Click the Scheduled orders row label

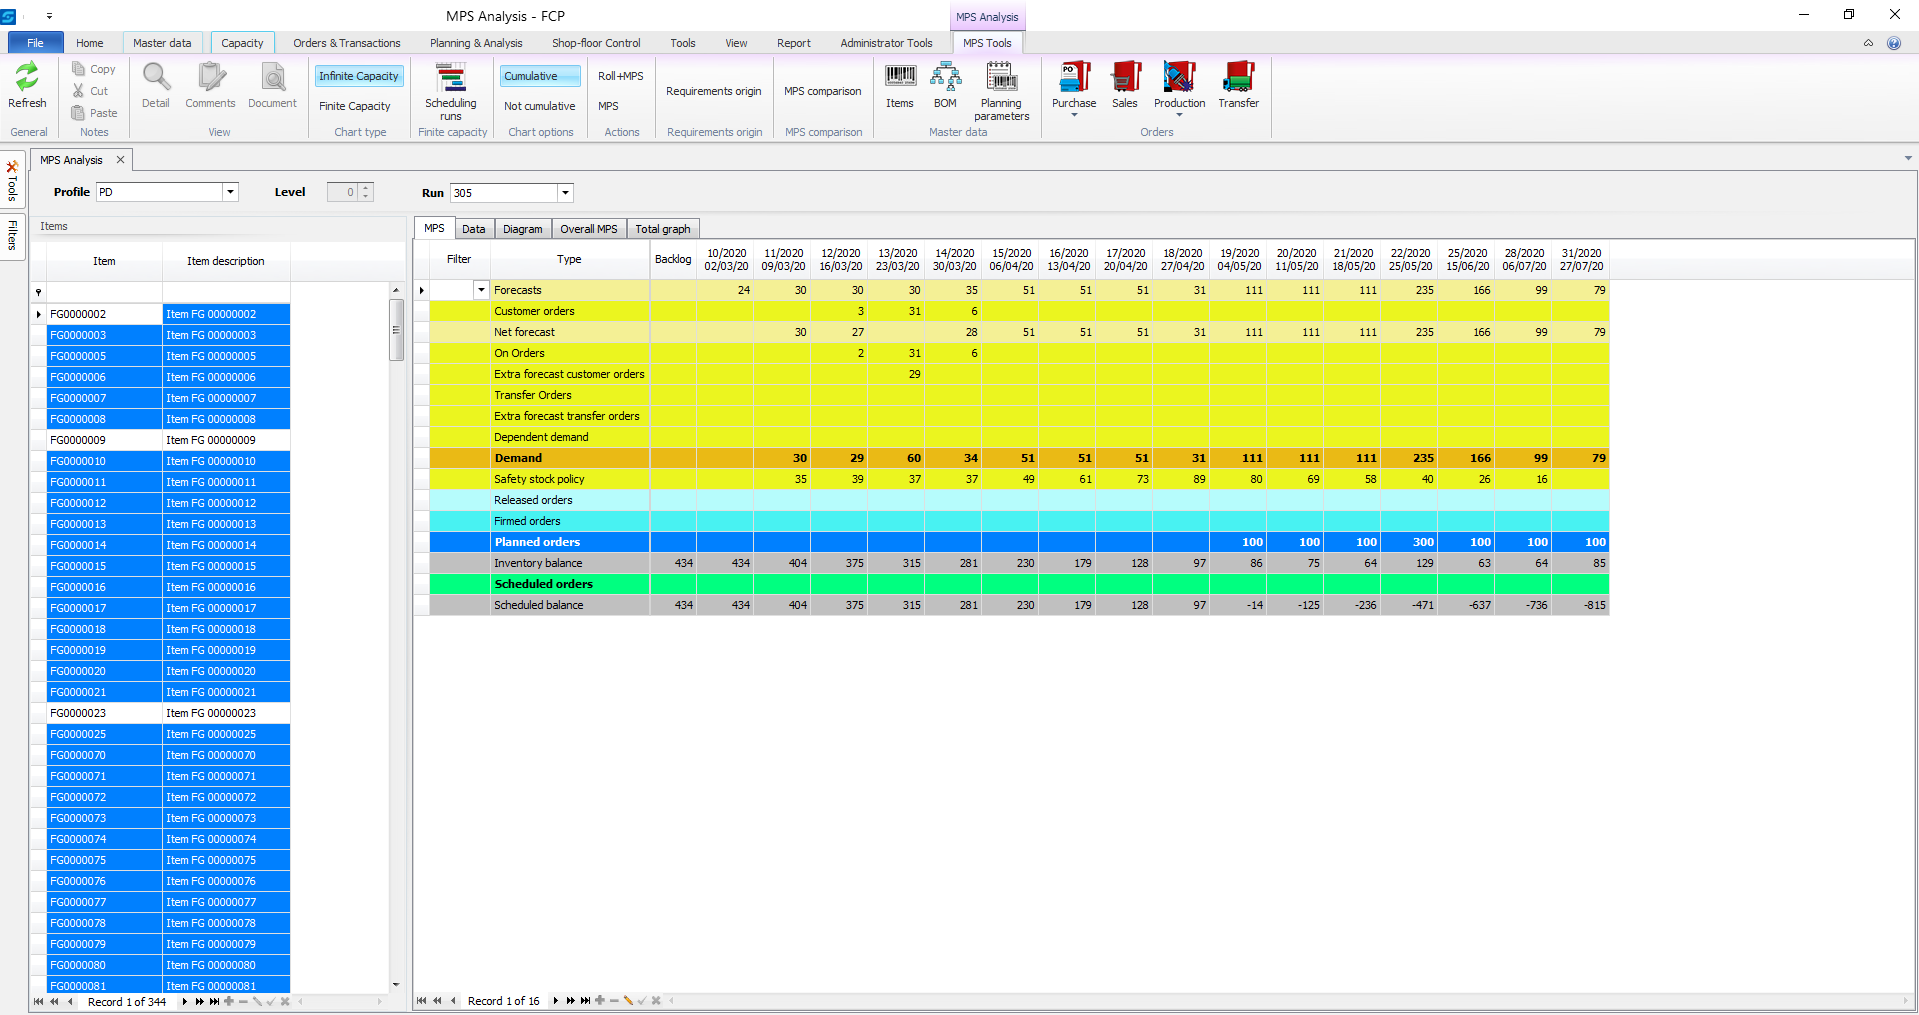[x=544, y=584]
